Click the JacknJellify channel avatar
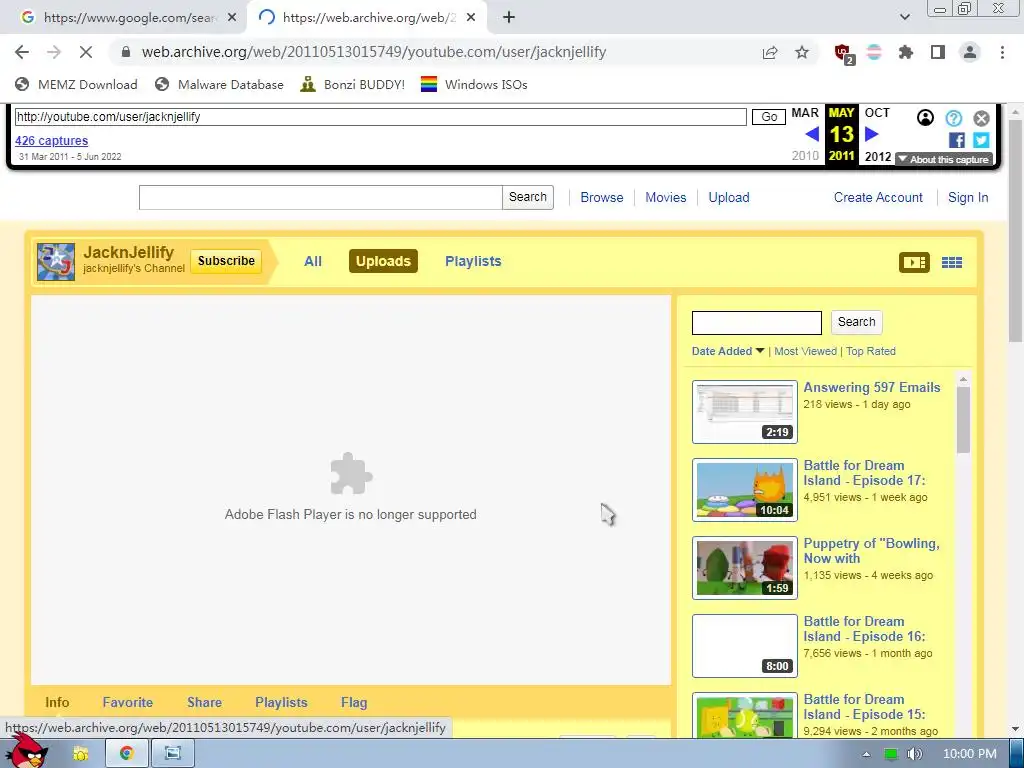The height and width of the screenshot is (768, 1024). click(56, 262)
